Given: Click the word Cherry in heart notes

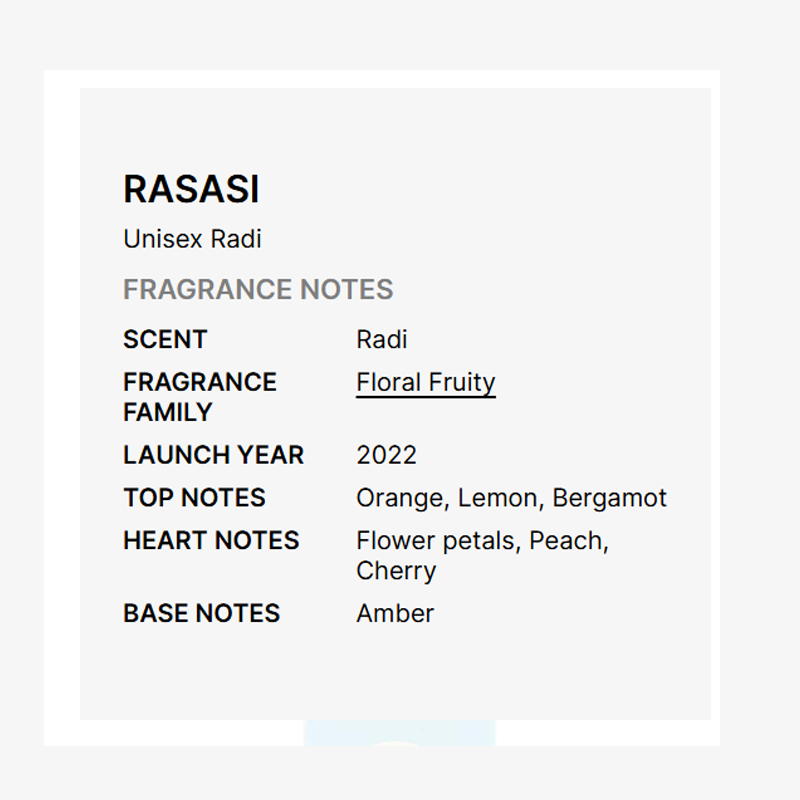Looking at the screenshot, I should [x=396, y=571].
